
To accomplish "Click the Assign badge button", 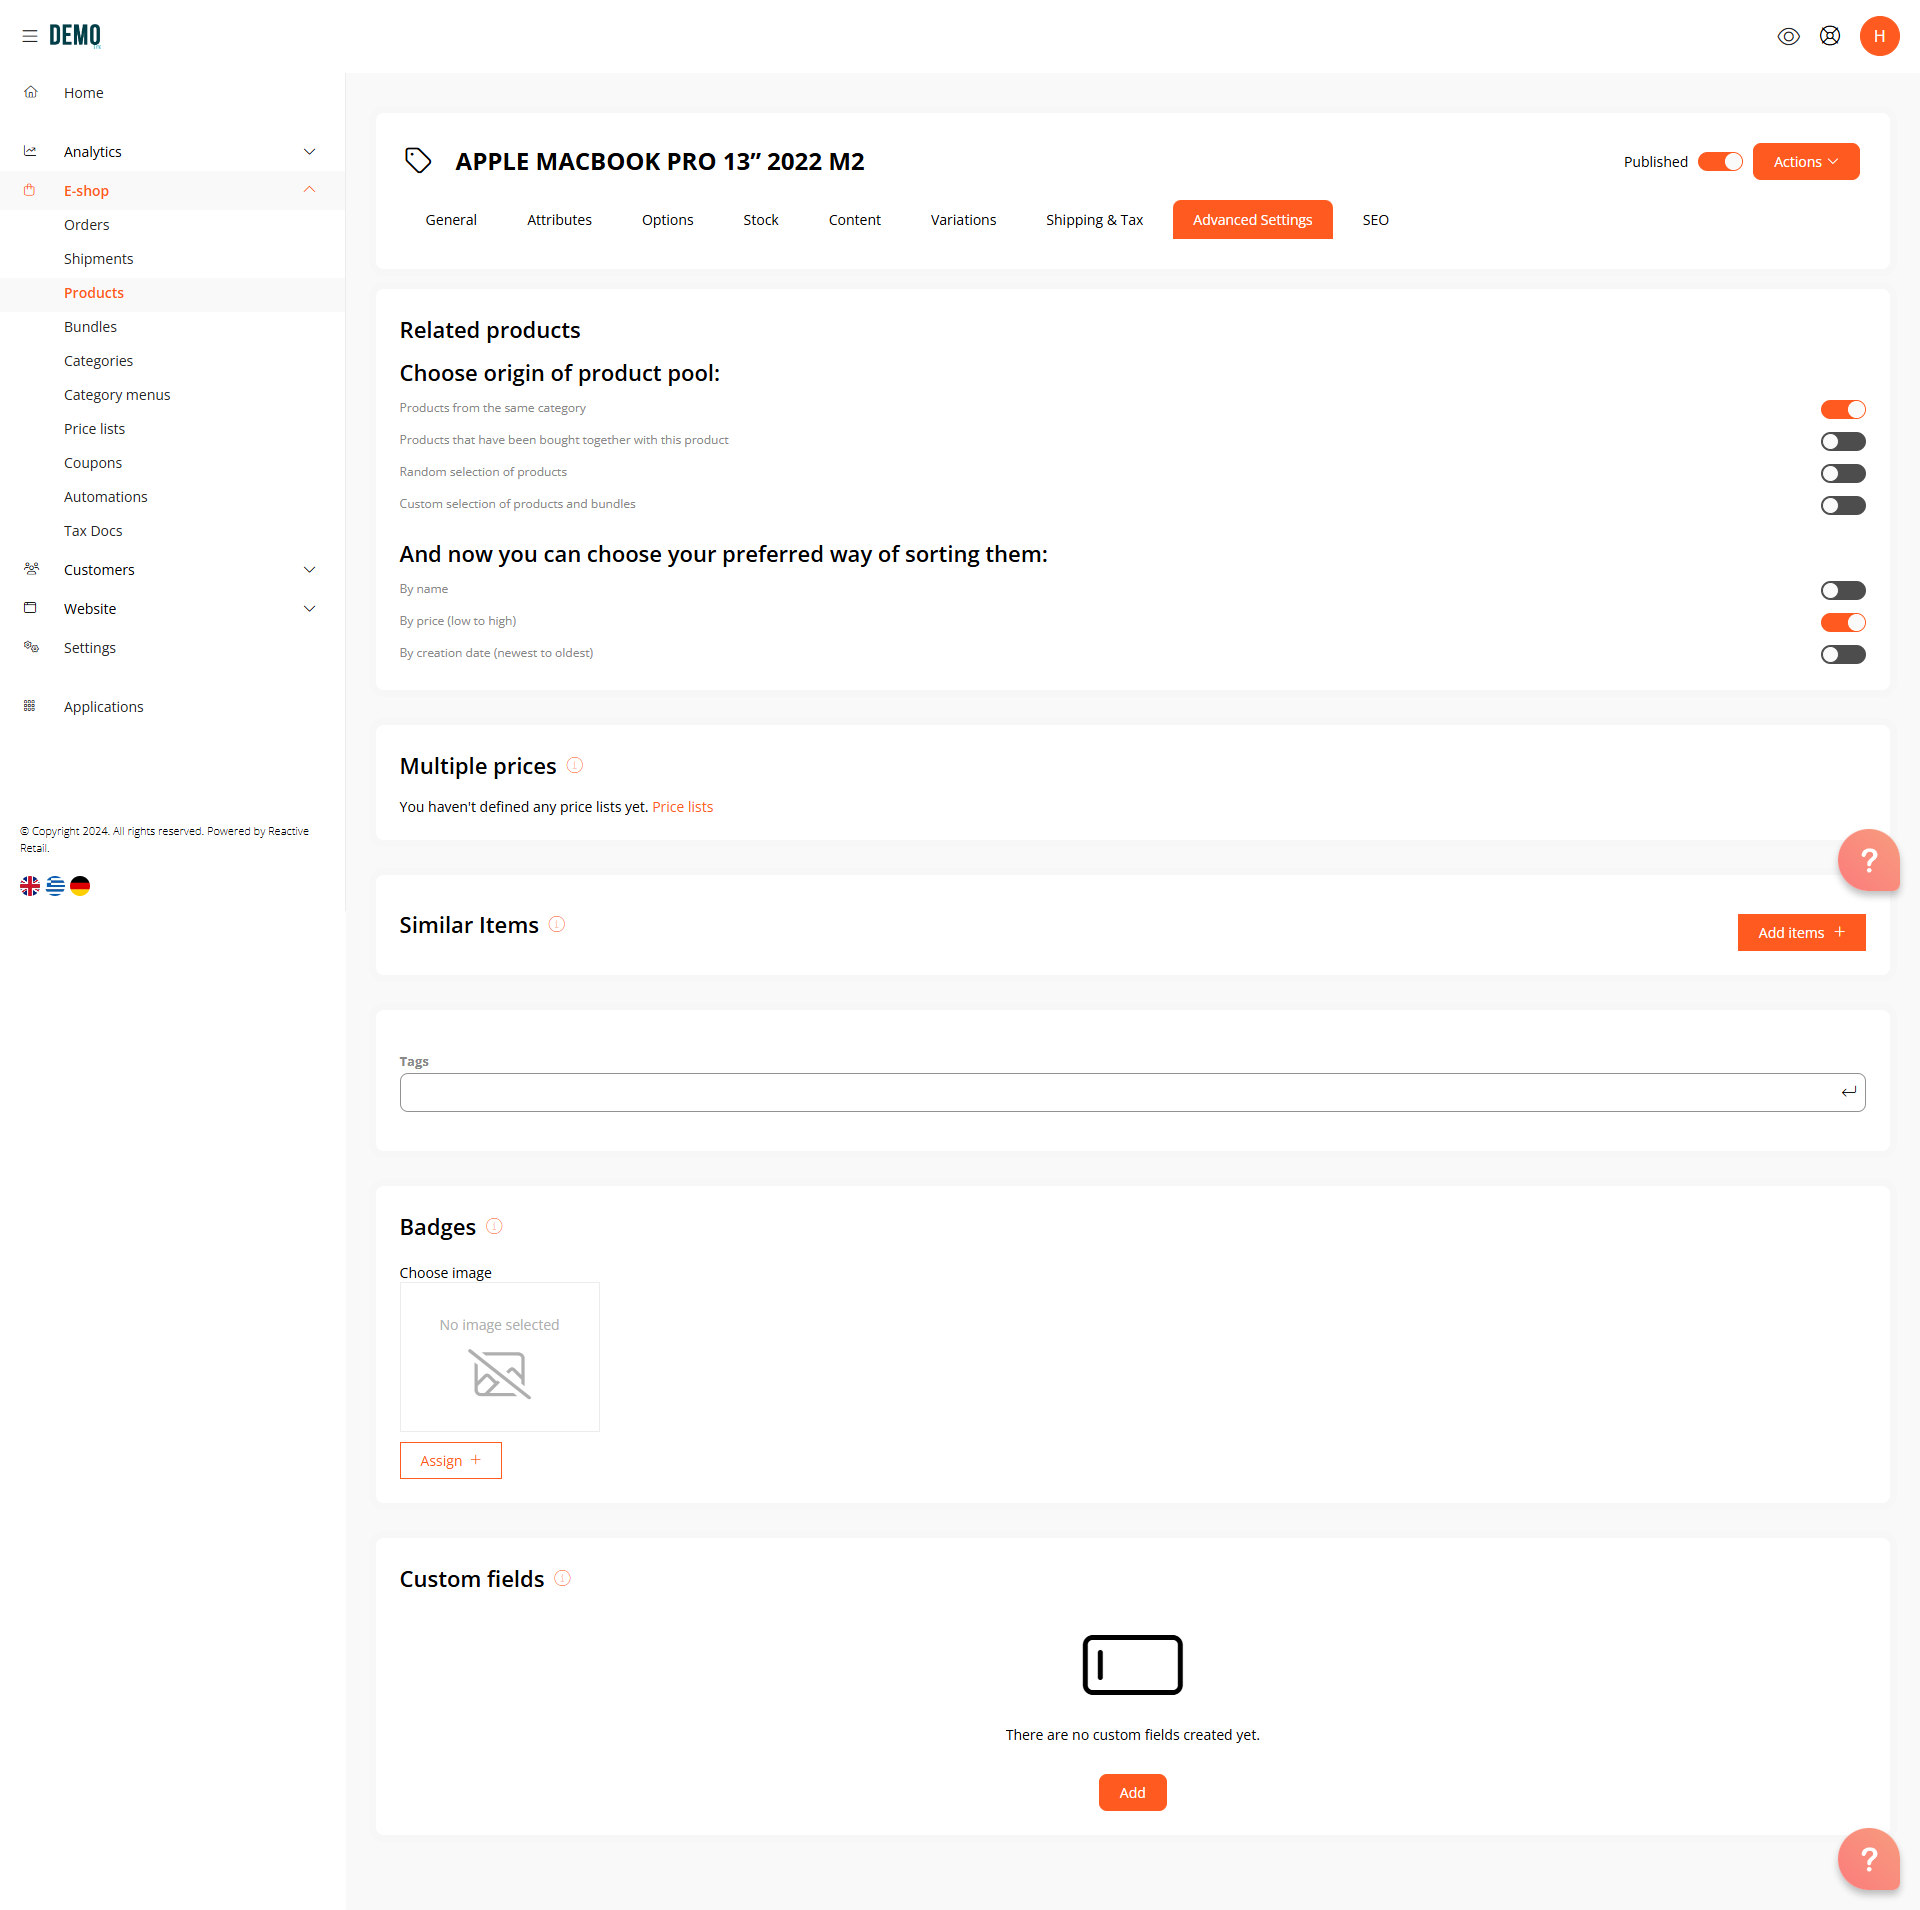I will (x=451, y=1460).
